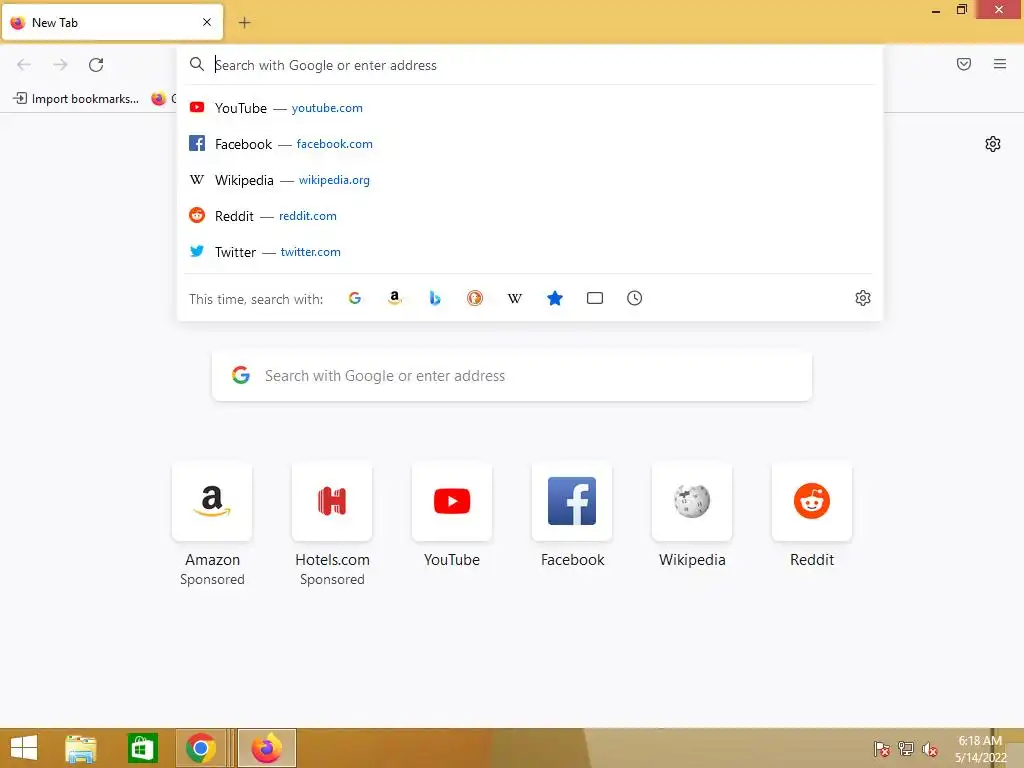This screenshot has width=1024, height=768.
Task: Switch to Chrome in taskbar
Action: pyautogui.click(x=201, y=748)
